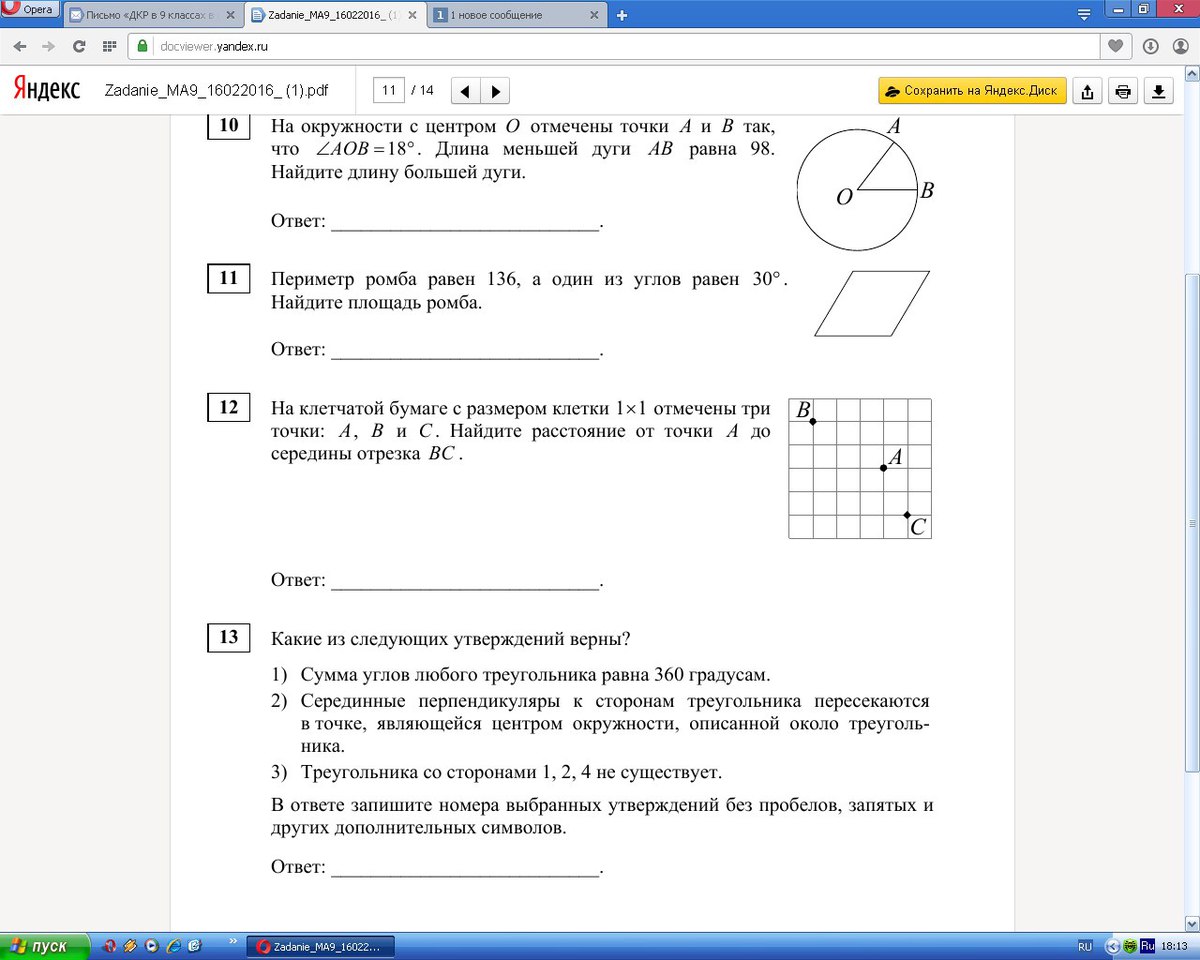Click the rhombus figure beside task 11
The width and height of the screenshot is (1200, 960).
click(x=872, y=303)
